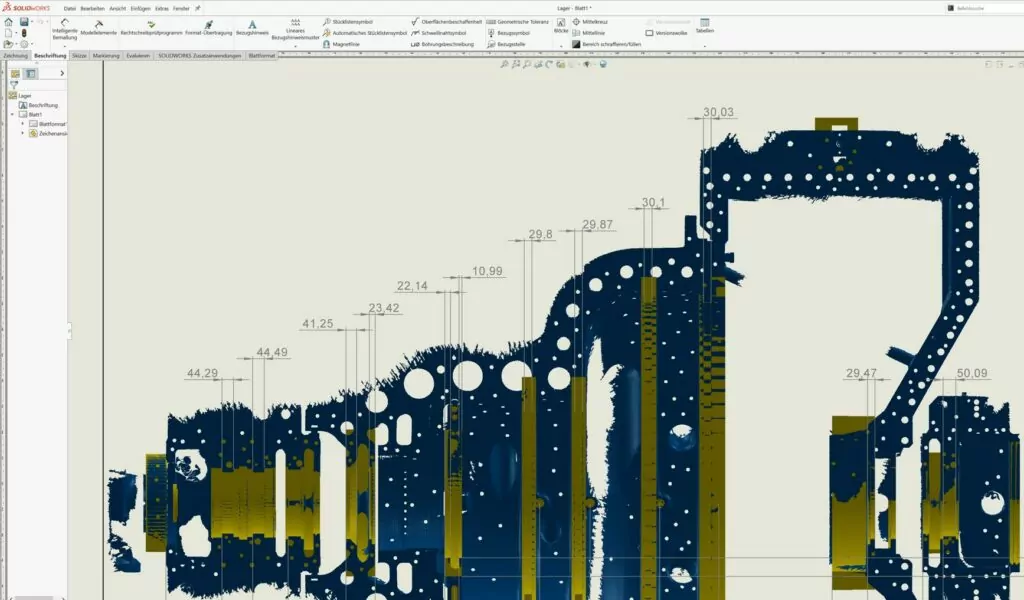Collapse the Blatt1 tree node
1024x600 pixels.
(x=12, y=115)
